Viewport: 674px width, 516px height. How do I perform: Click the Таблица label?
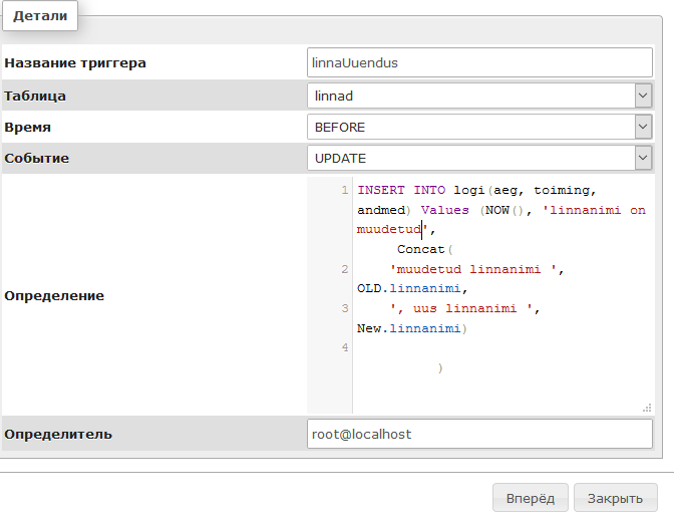pos(35,96)
